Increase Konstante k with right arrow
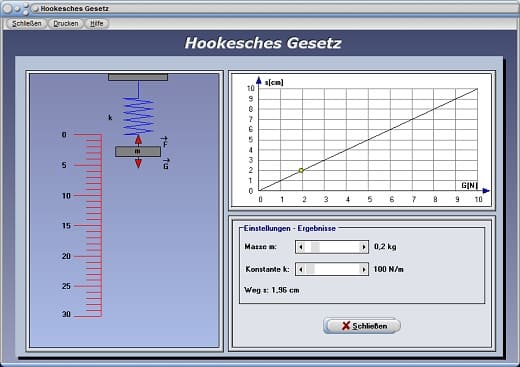520x367 pixels. tap(363, 269)
